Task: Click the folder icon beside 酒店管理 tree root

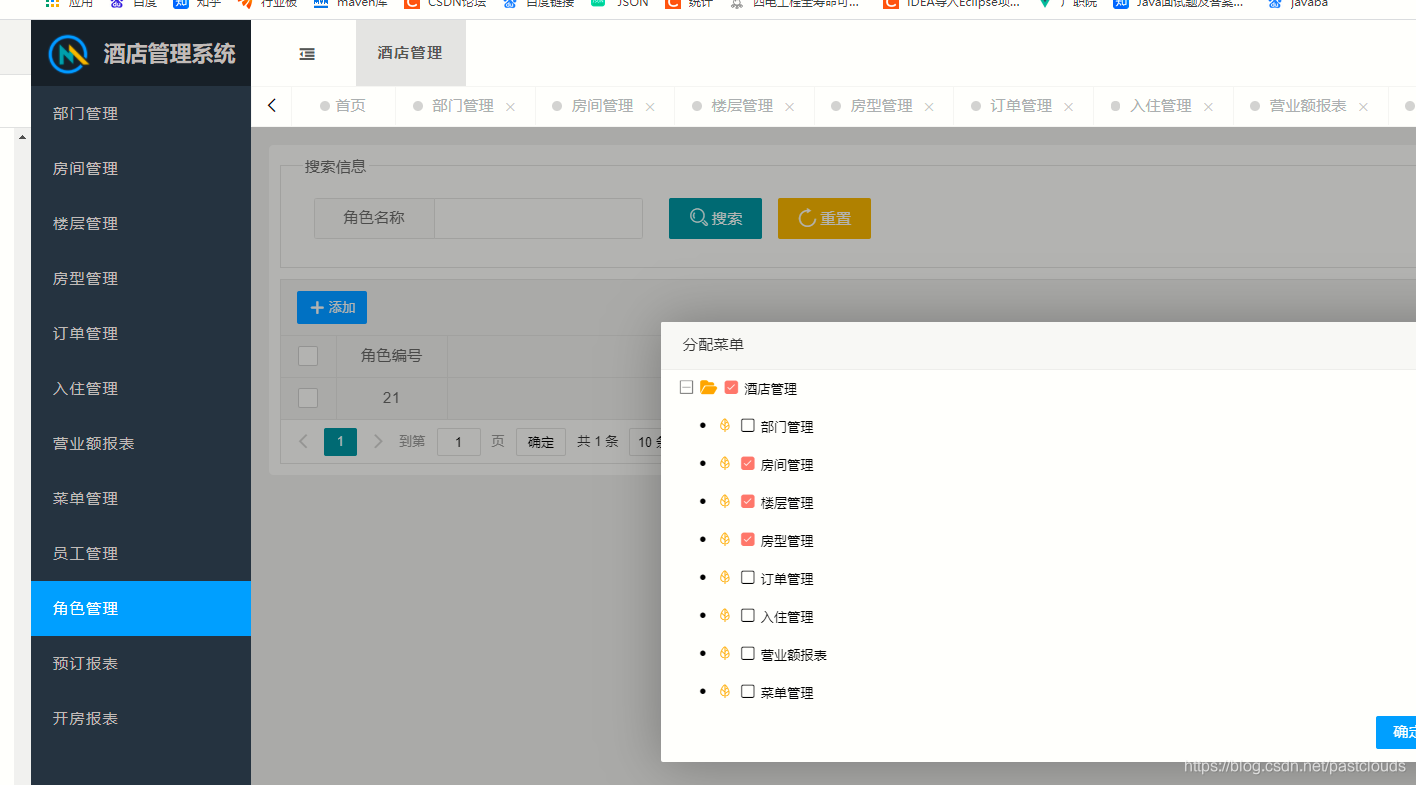Action: pyautogui.click(x=708, y=387)
